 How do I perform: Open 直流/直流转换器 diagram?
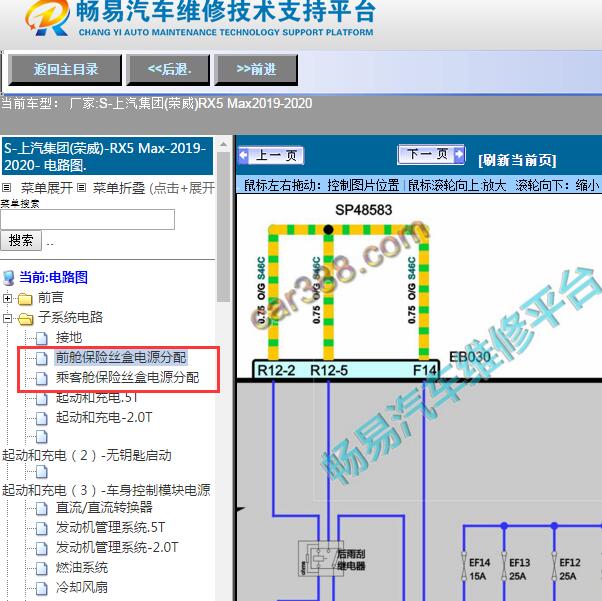[104, 507]
